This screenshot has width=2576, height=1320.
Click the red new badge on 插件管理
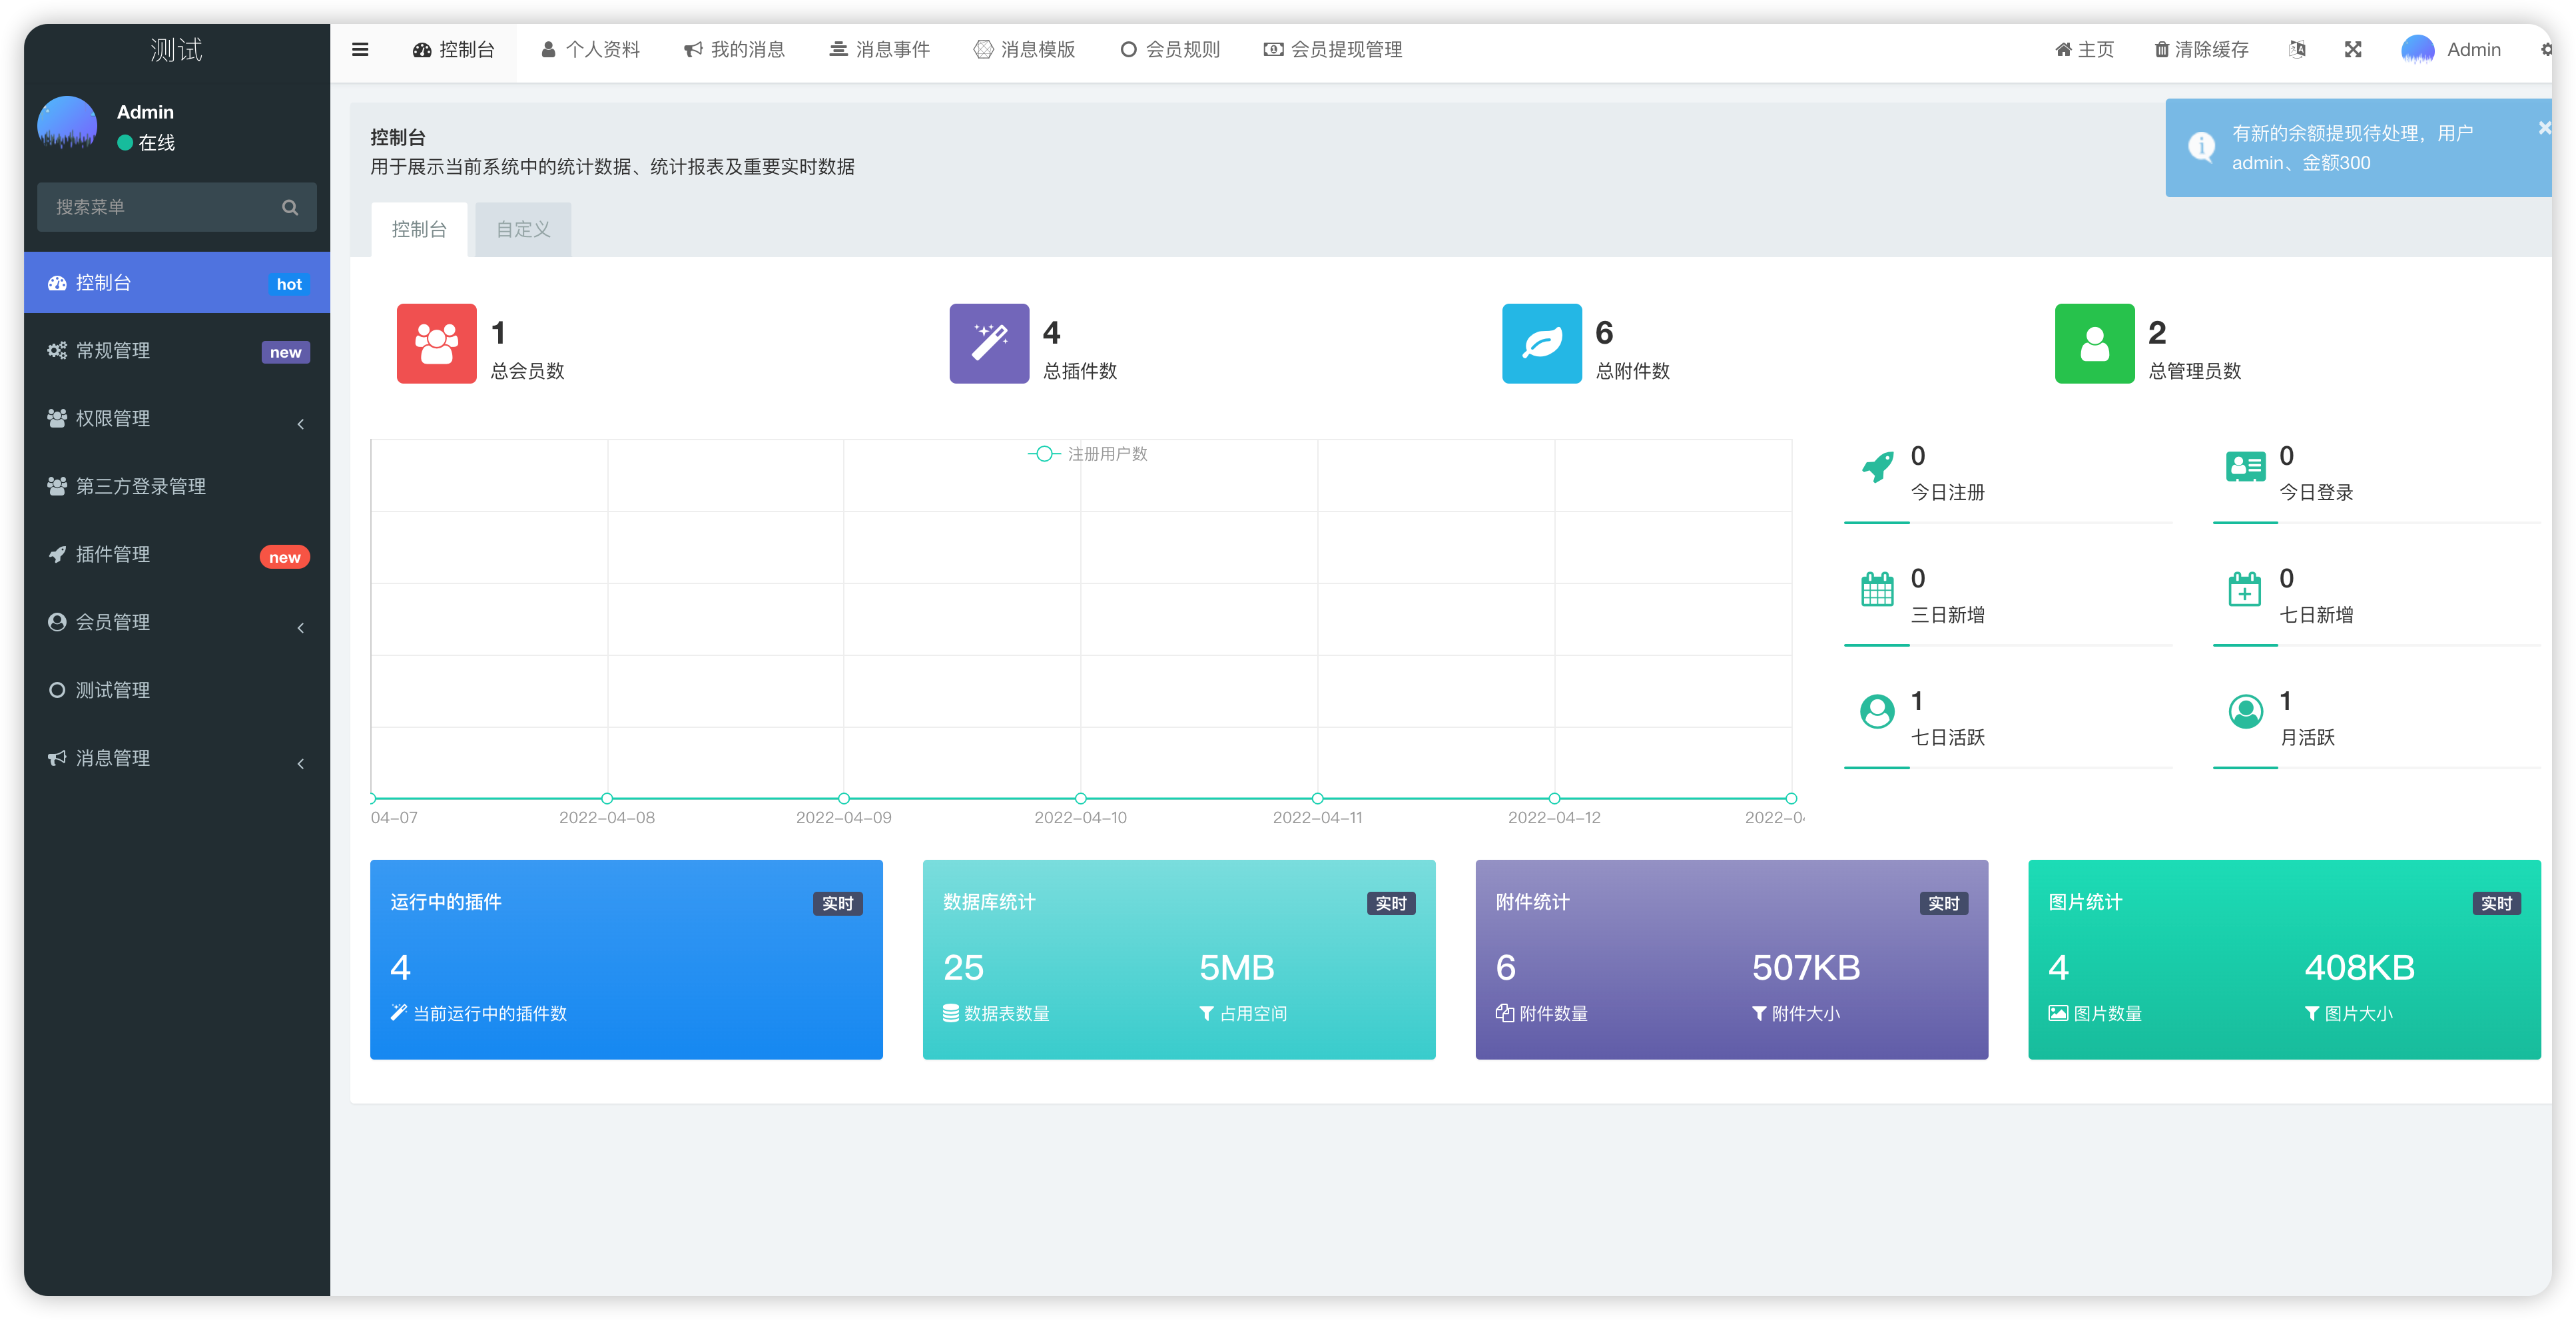285,558
